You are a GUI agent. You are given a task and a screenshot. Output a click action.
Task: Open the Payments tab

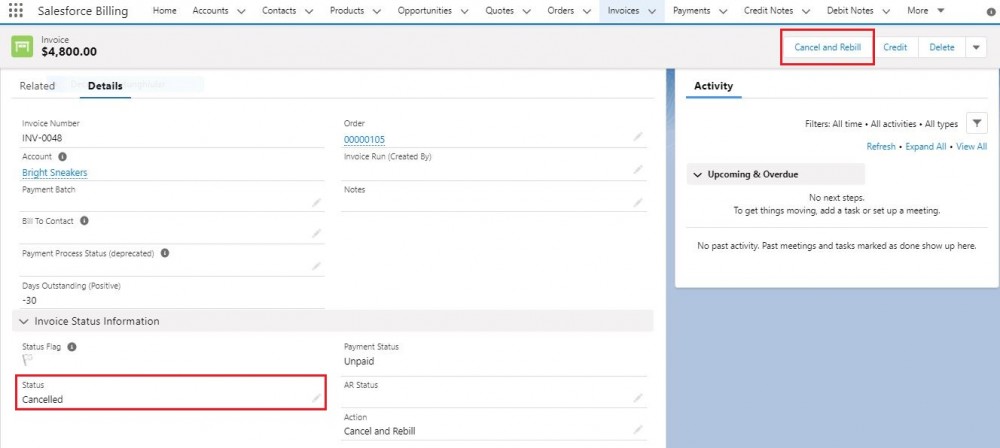[x=691, y=11]
